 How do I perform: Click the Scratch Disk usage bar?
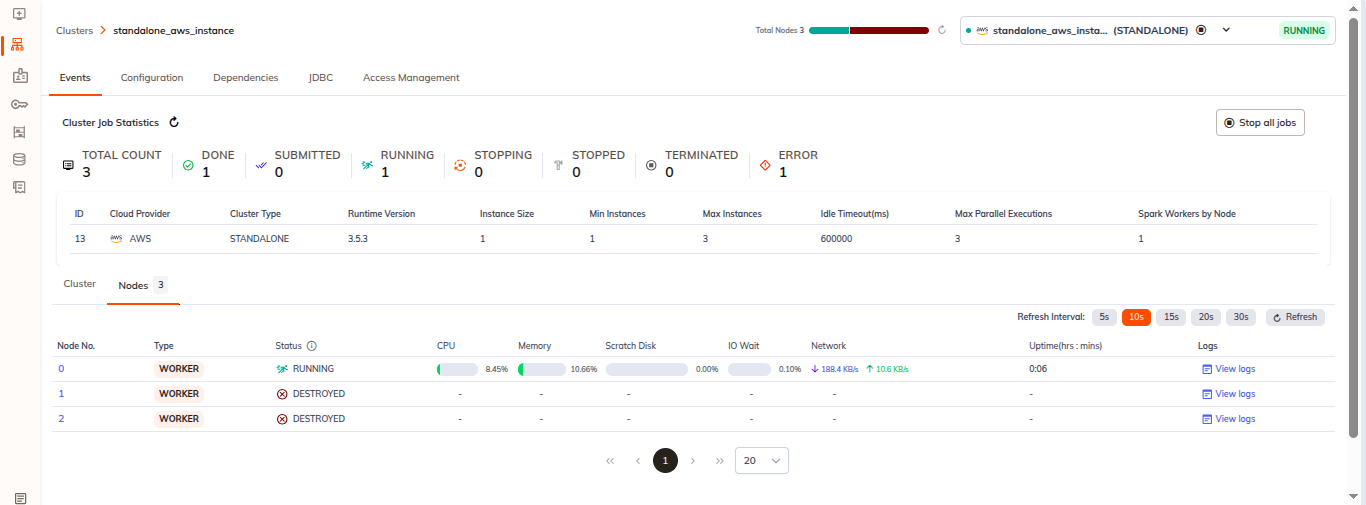(x=647, y=369)
